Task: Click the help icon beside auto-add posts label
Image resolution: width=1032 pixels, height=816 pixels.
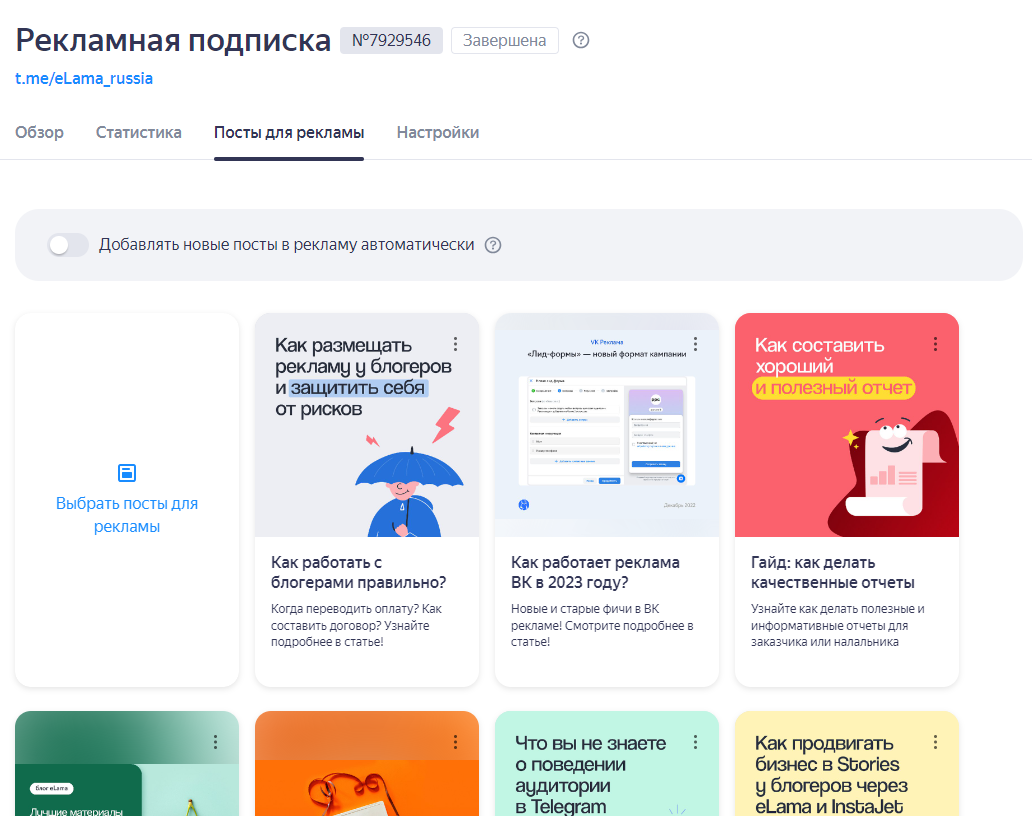Action: (x=493, y=245)
